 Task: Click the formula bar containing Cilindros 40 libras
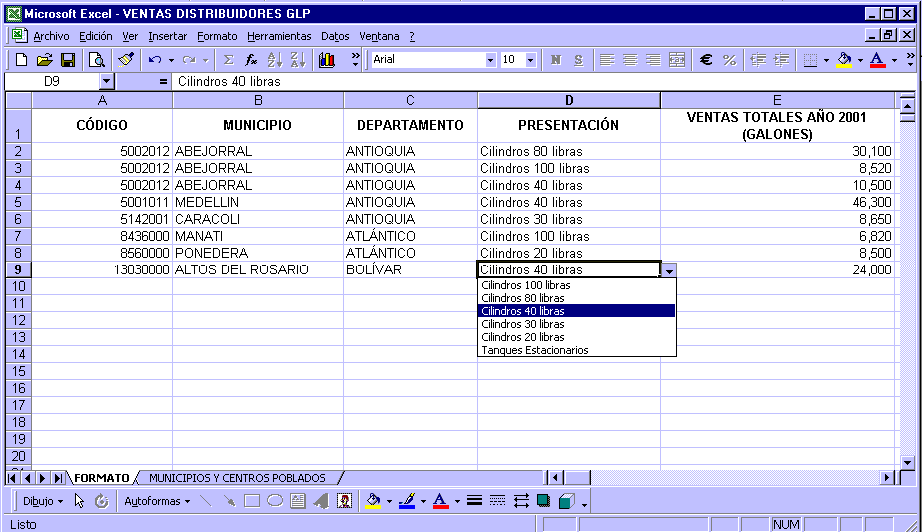(500, 81)
